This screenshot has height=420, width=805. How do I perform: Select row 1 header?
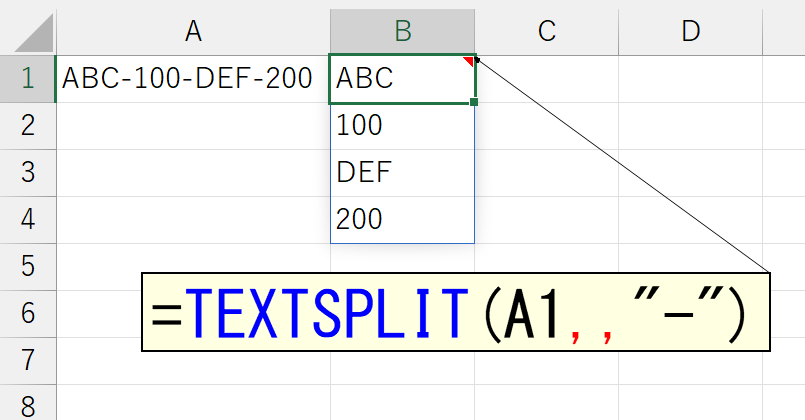(28, 79)
